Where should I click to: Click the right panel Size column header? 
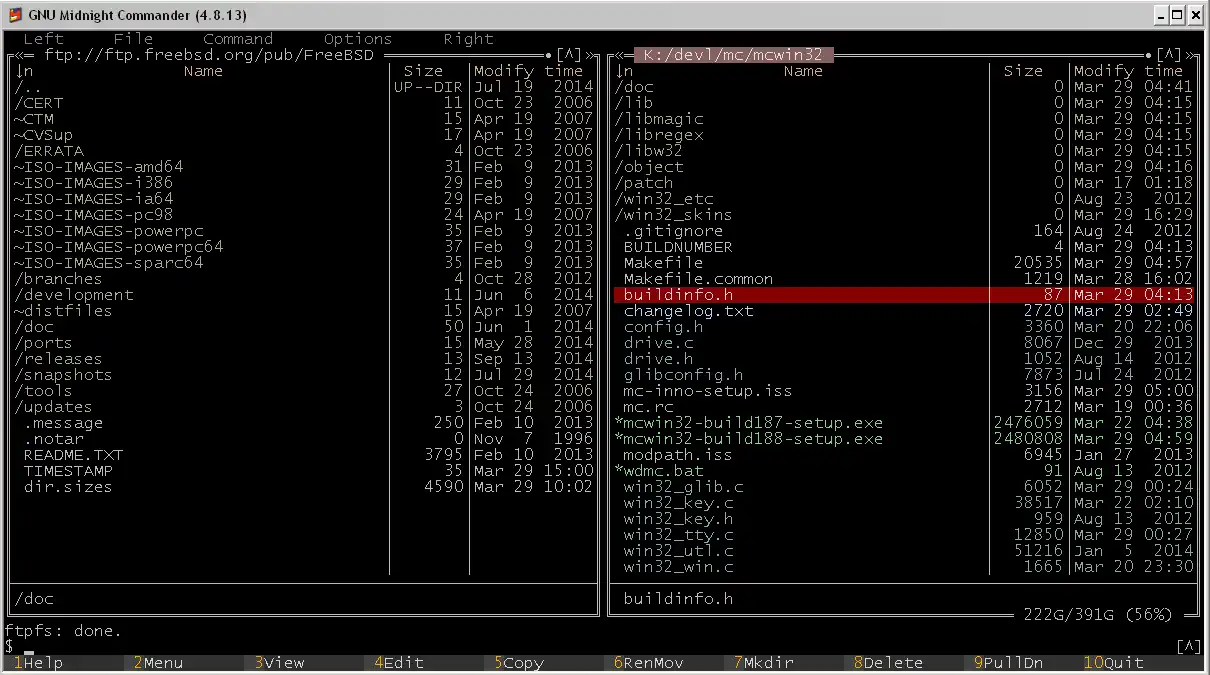[1023, 71]
